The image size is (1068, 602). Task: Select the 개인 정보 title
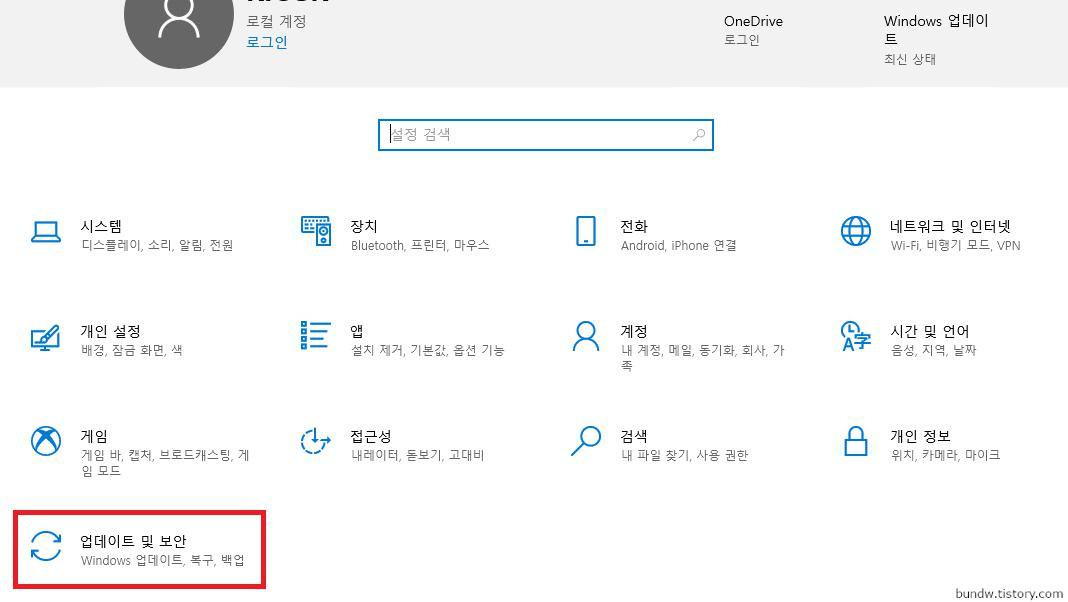tap(920, 436)
